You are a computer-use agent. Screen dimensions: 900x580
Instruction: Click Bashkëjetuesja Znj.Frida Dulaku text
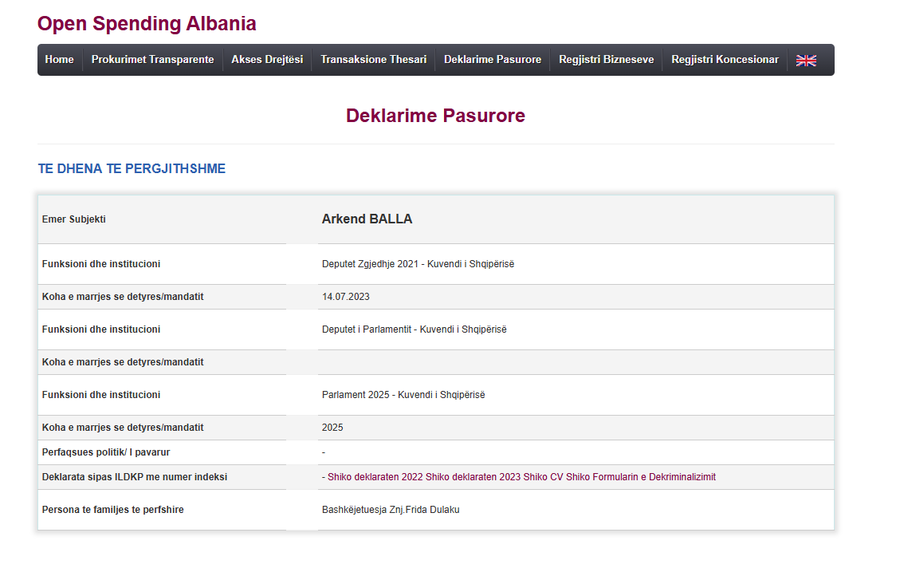pyautogui.click(x=390, y=509)
